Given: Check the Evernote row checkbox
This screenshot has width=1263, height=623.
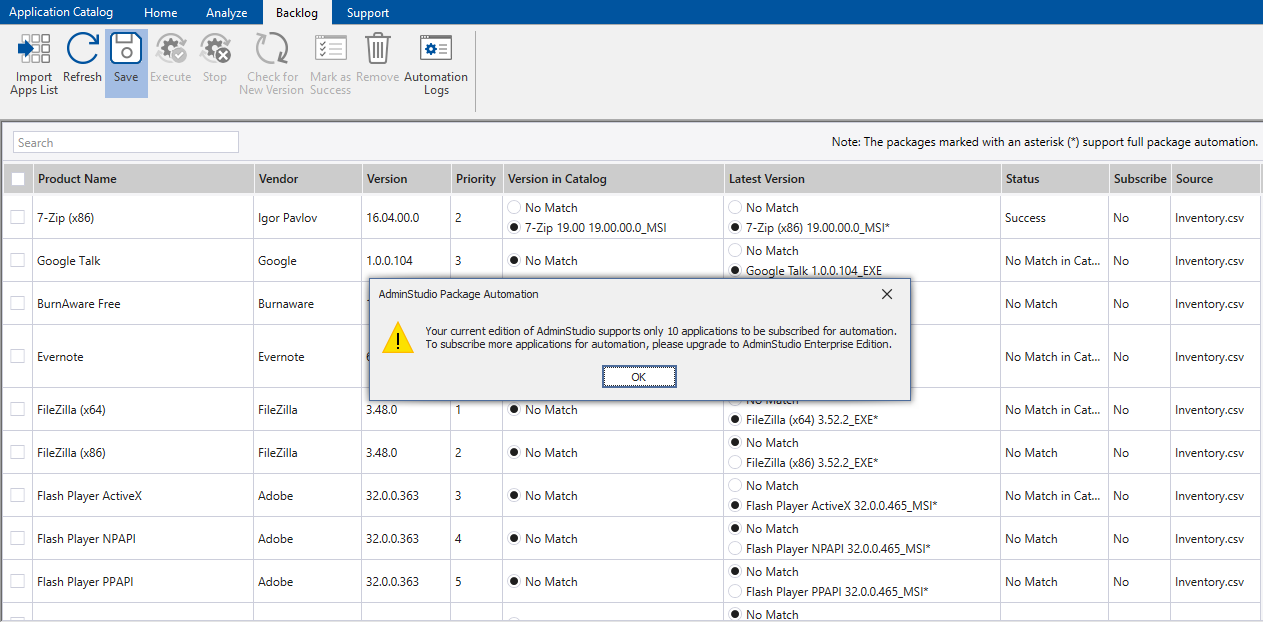Looking at the screenshot, I should coord(18,356).
